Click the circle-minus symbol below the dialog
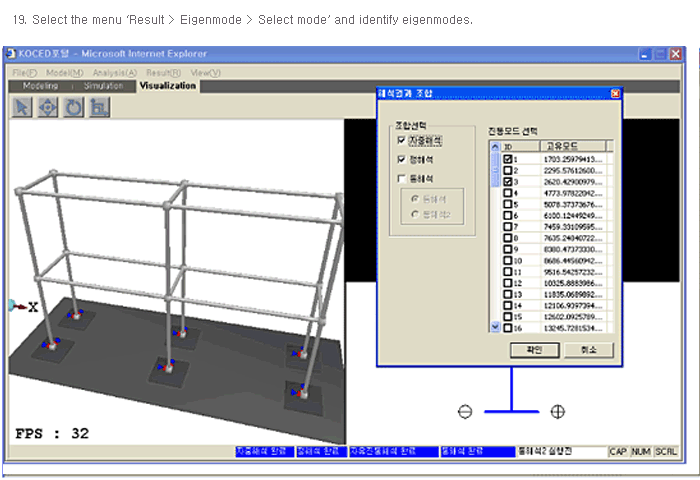 pos(465,411)
